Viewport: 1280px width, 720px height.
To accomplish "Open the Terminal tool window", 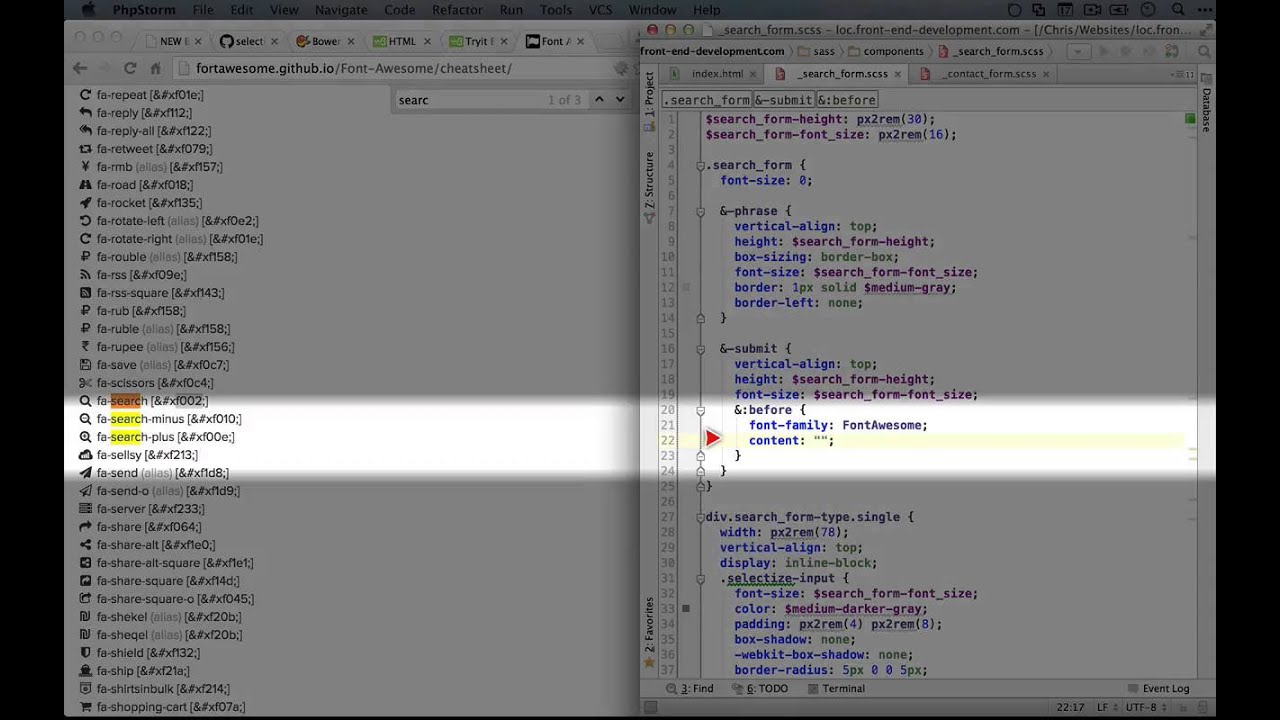I will (837, 689).
